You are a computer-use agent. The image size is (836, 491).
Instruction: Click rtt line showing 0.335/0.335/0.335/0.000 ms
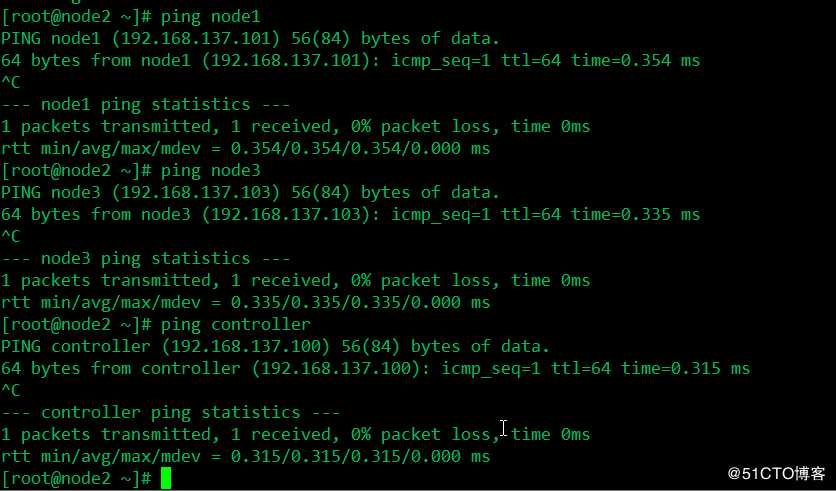pos(245,302)
